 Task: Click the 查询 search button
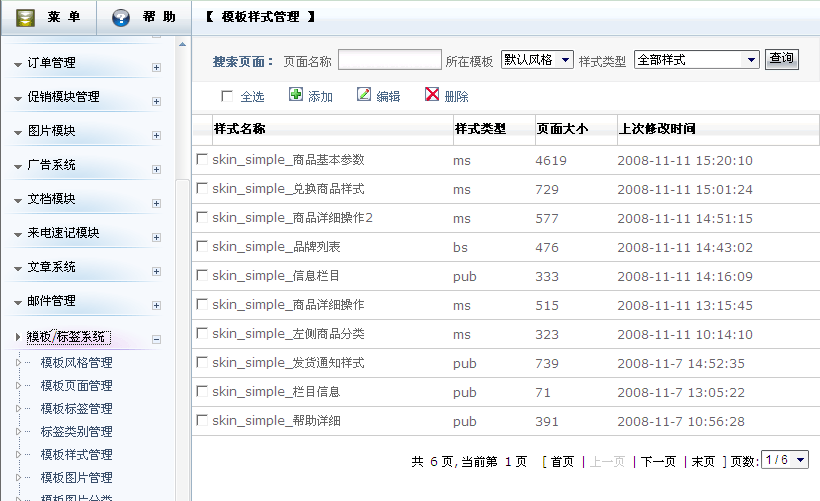[782, 59]
